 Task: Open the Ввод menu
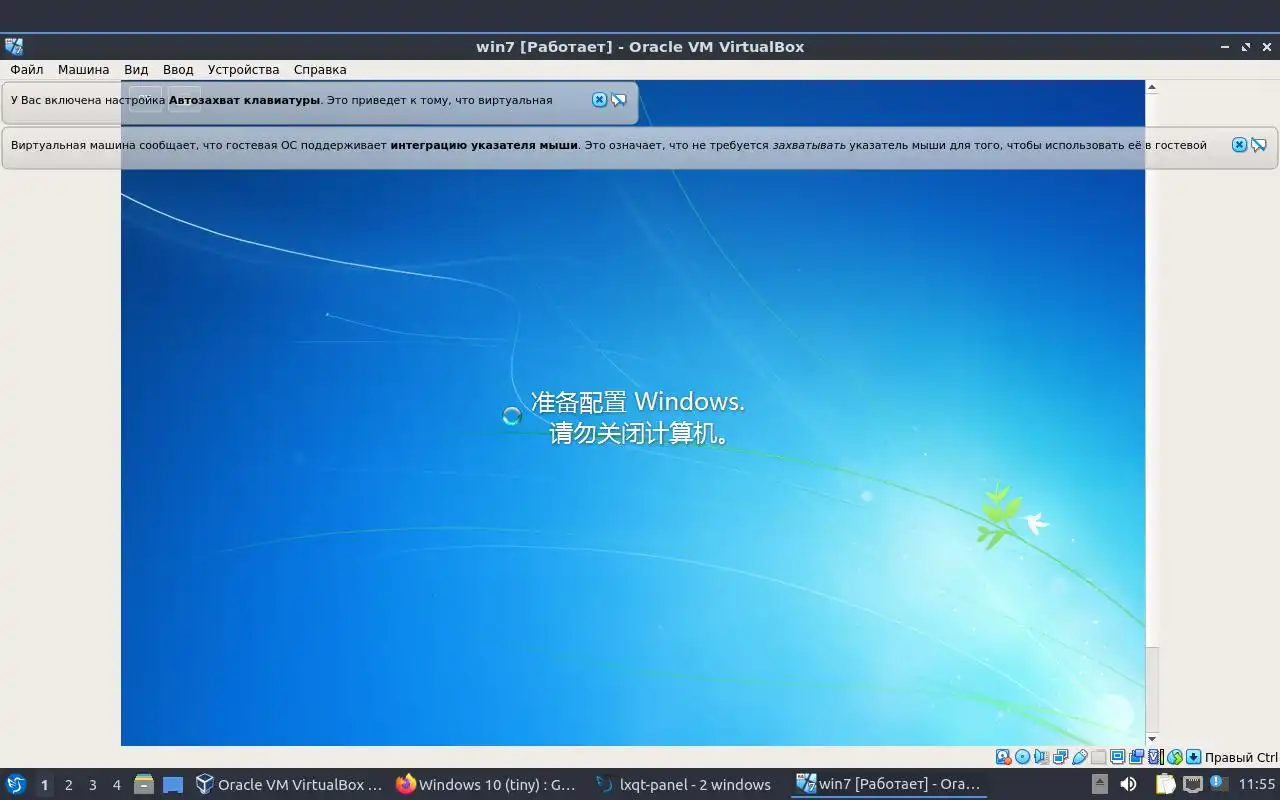[178, 70]
